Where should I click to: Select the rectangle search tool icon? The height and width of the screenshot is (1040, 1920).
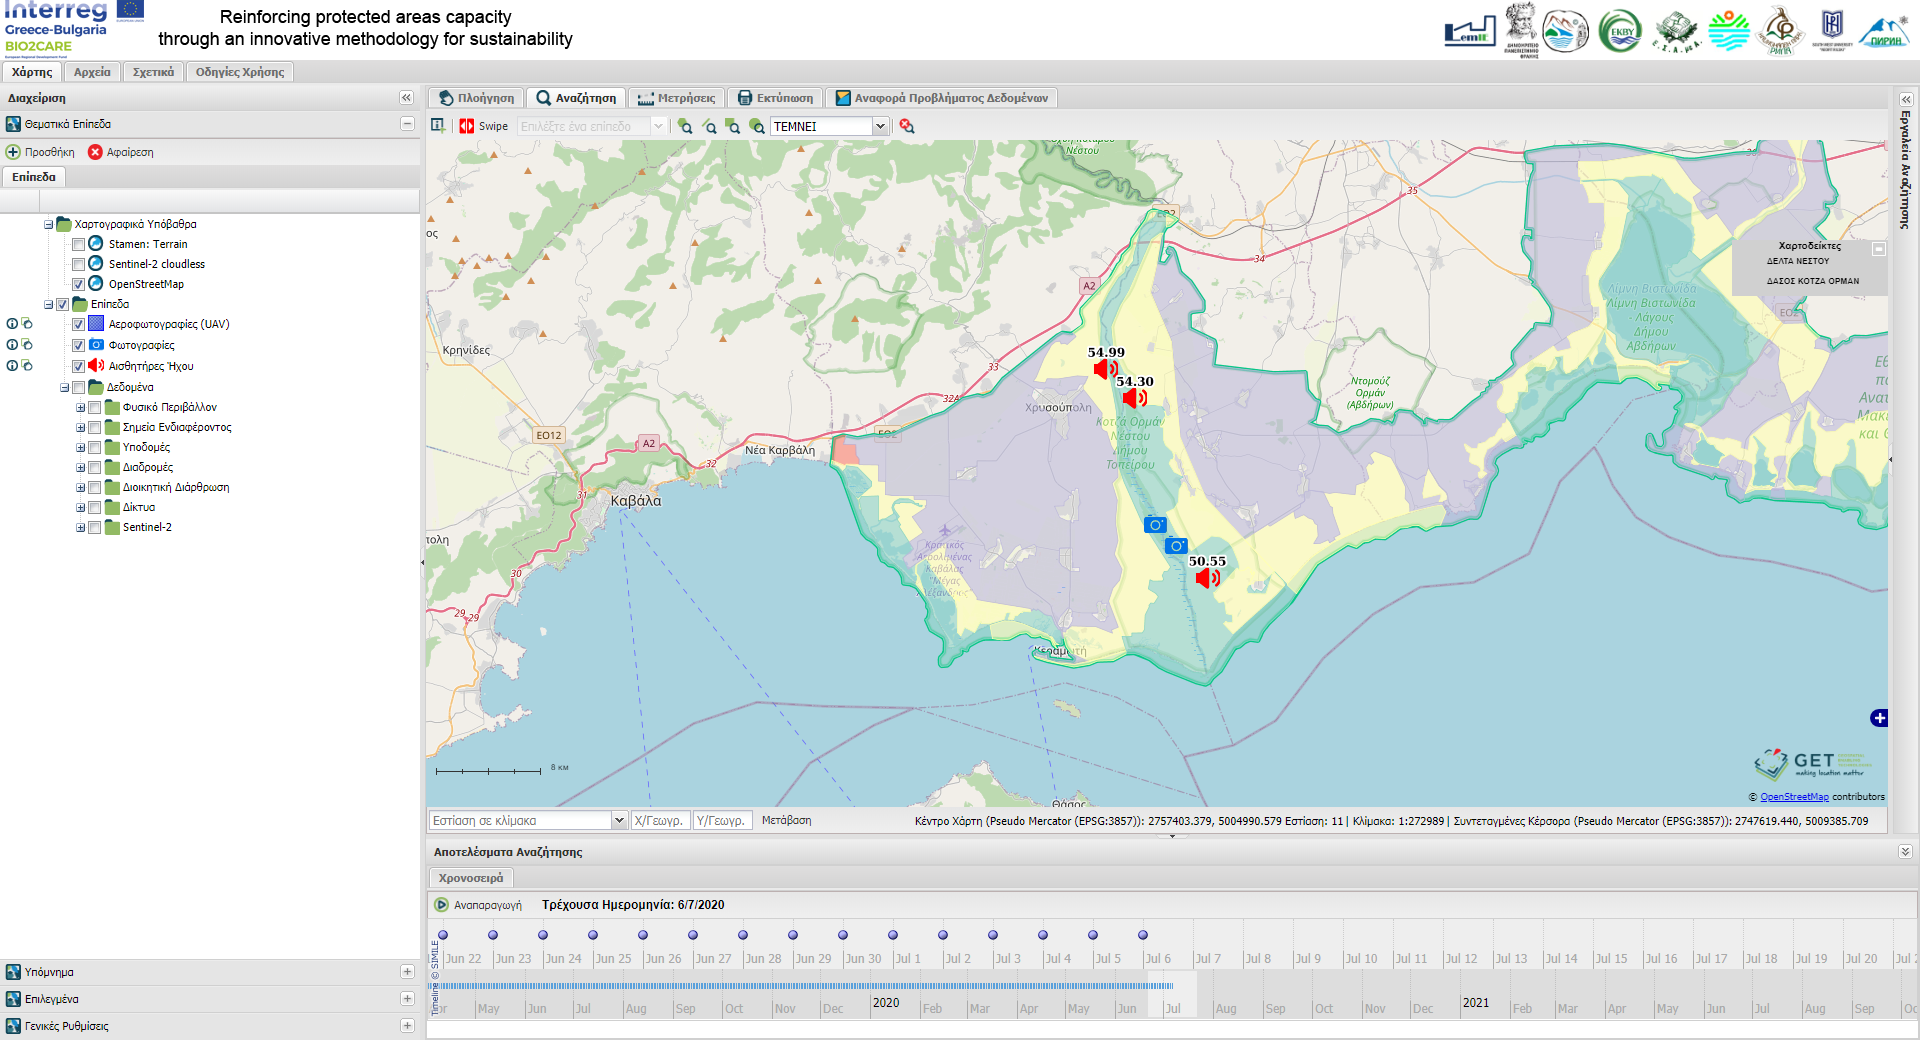tap(733, 126)
